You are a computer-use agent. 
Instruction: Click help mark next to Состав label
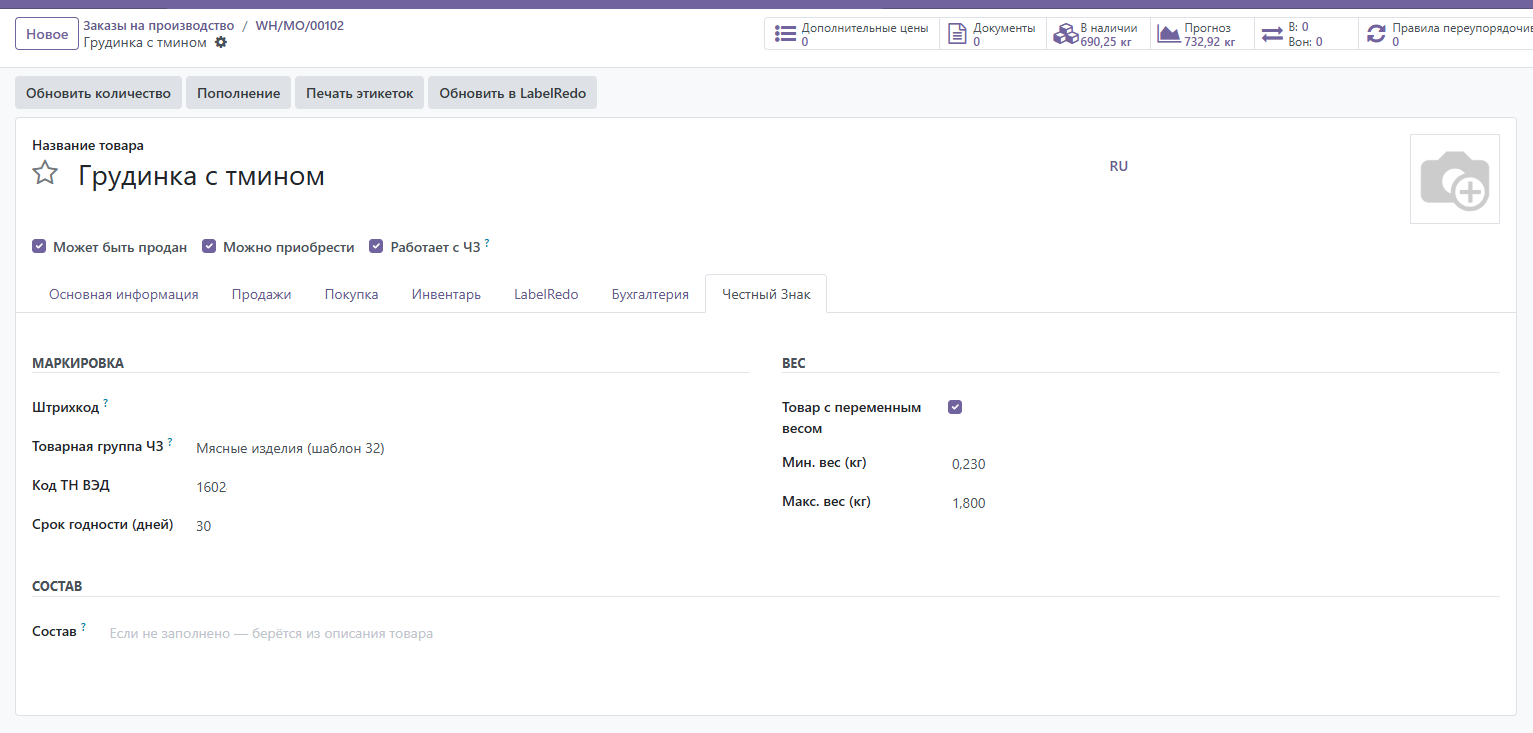[84, 627]
